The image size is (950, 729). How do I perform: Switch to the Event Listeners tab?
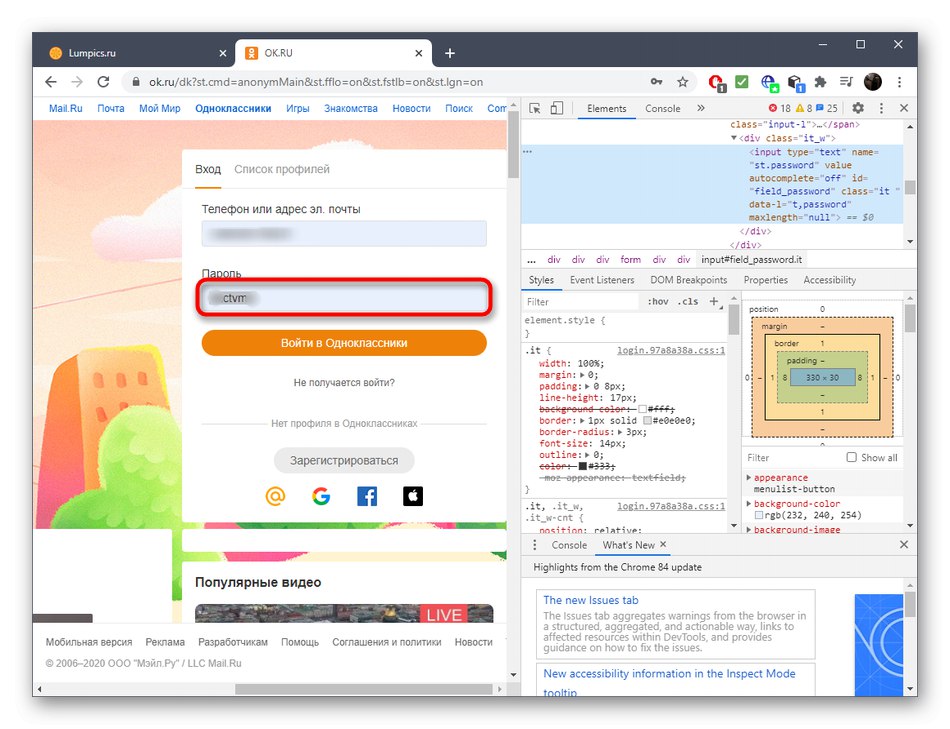(602, 280)
